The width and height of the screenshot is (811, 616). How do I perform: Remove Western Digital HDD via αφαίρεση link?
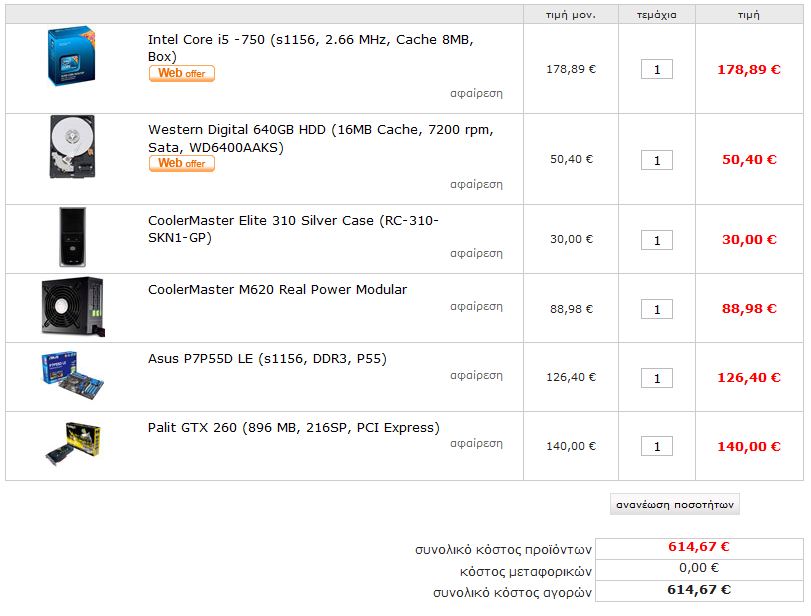pos(476,185)
